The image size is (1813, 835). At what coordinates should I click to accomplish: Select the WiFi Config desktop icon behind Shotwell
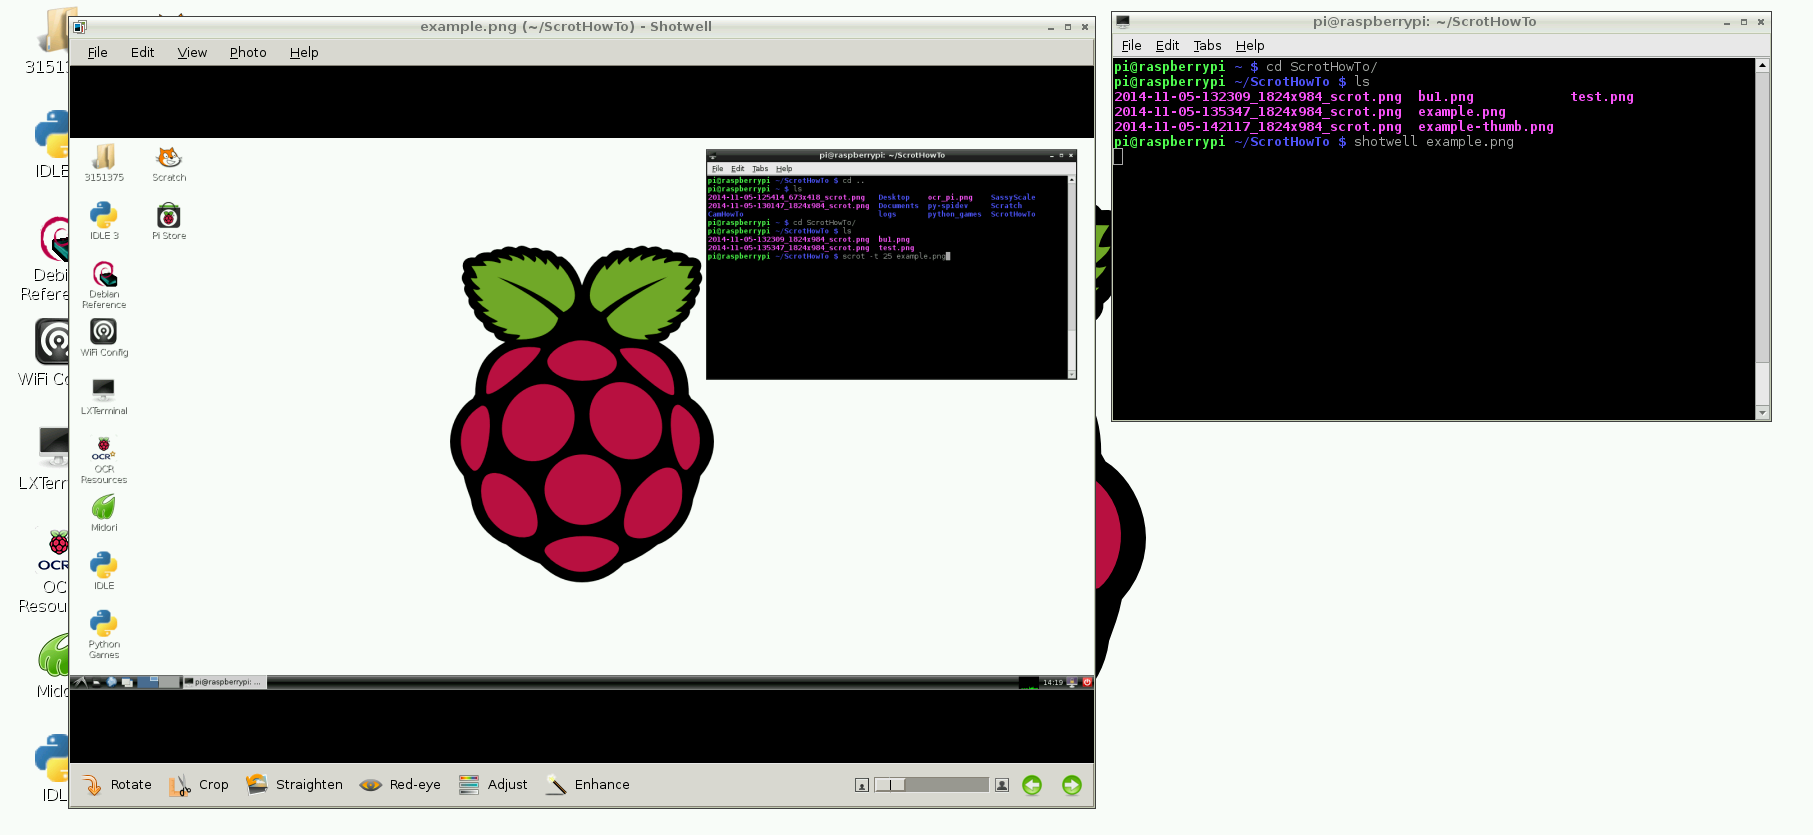[x=45, y=353]
